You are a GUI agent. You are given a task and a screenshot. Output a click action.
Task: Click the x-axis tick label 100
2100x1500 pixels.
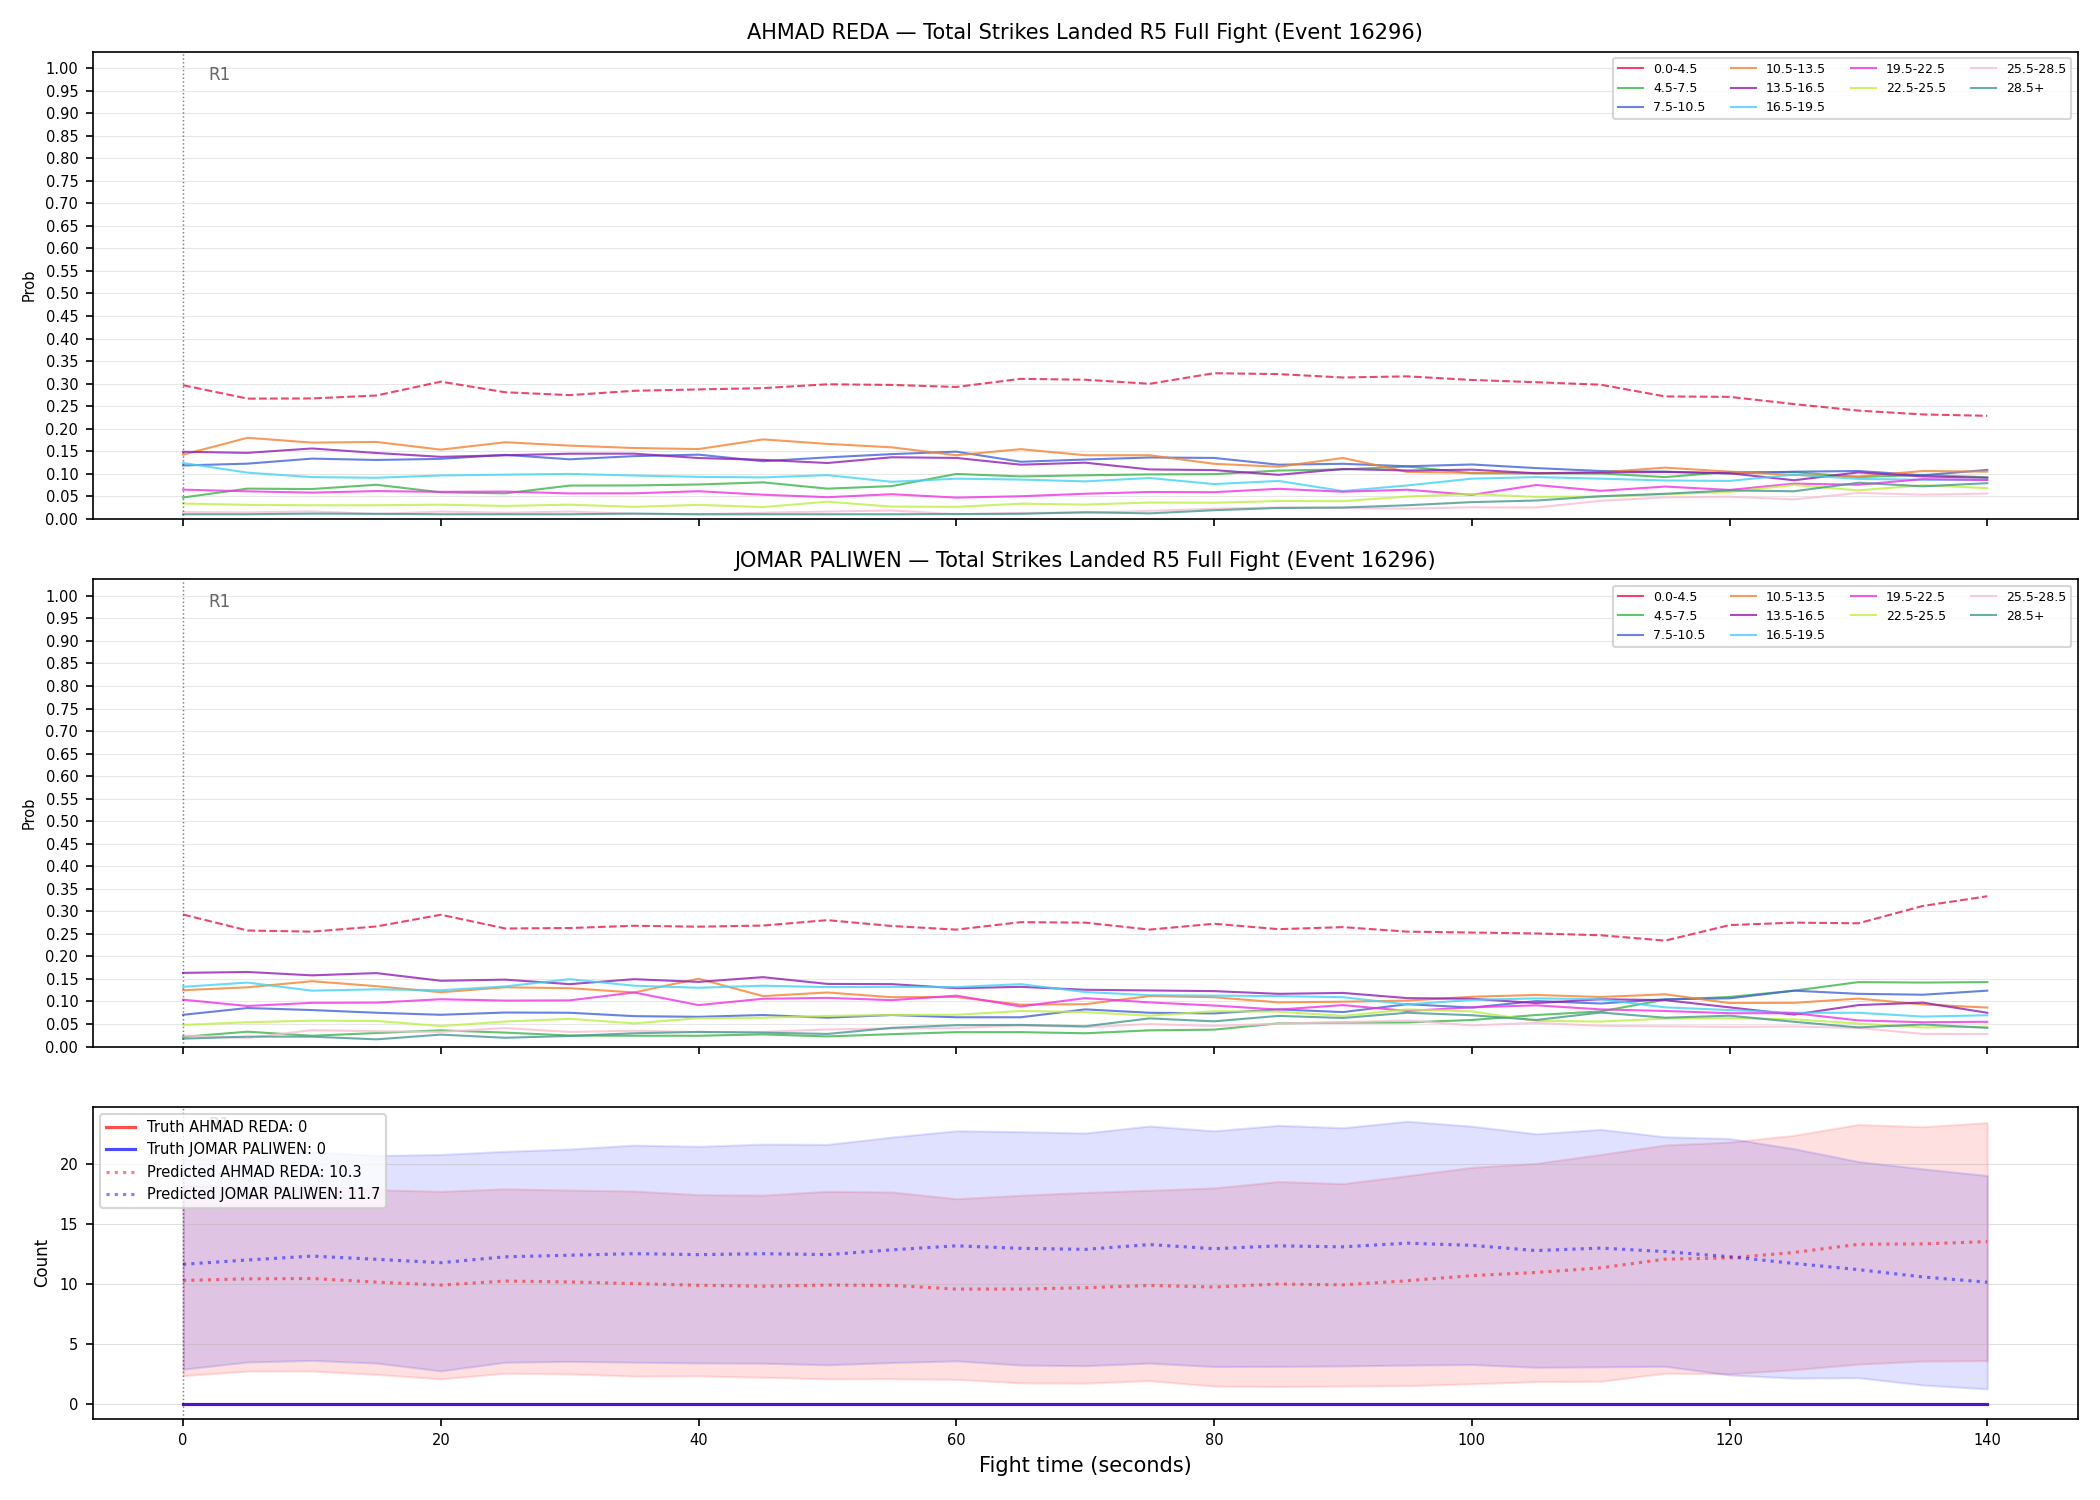[x=1471, y=1440]
